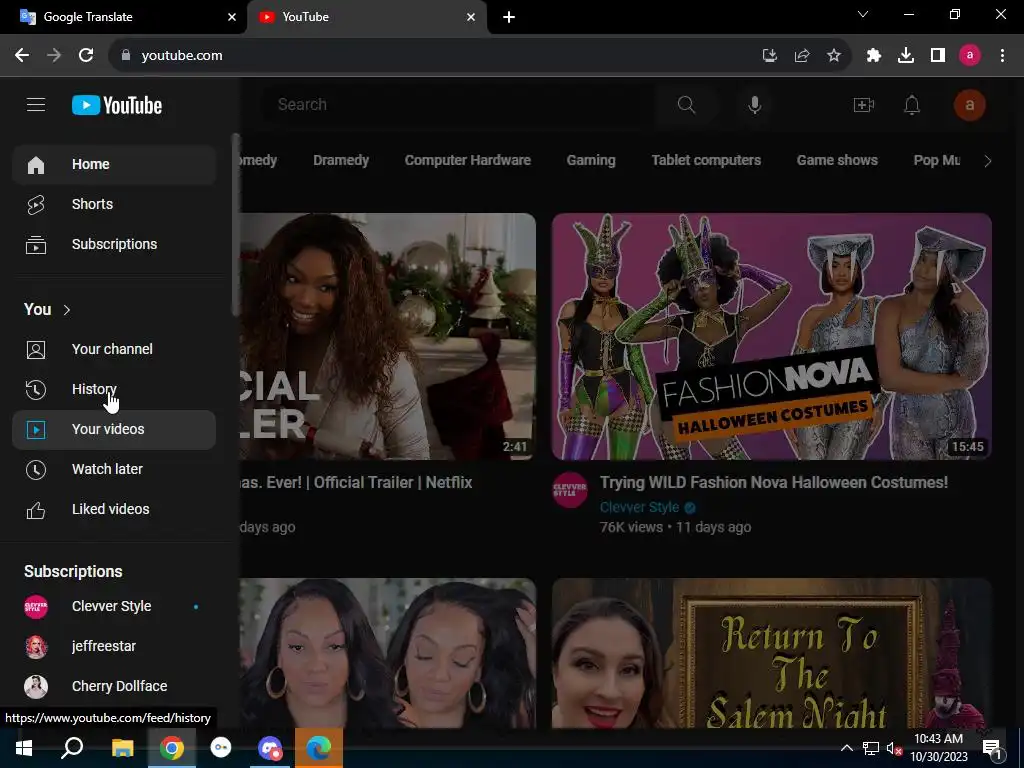1024x768 pixels.
Task: Filter by Computer Hardware chip
Action: tap(468, 160)
